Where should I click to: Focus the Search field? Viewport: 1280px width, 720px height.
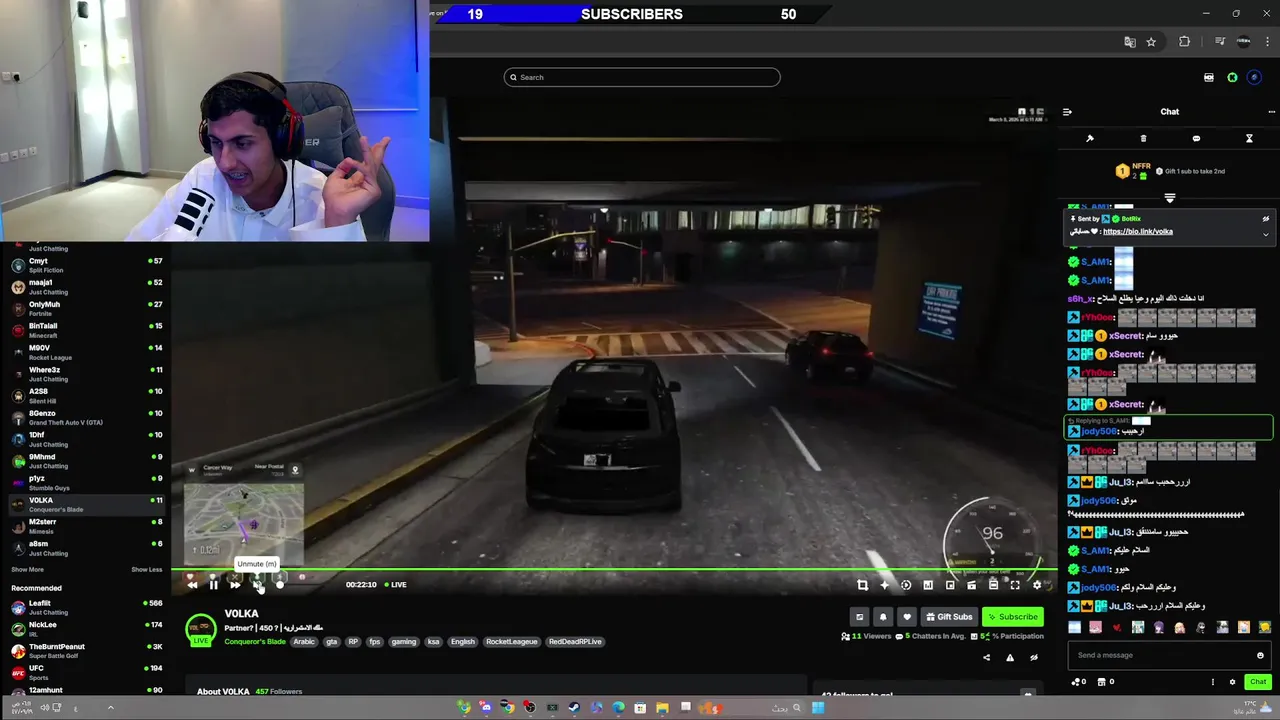click(642, 77)
